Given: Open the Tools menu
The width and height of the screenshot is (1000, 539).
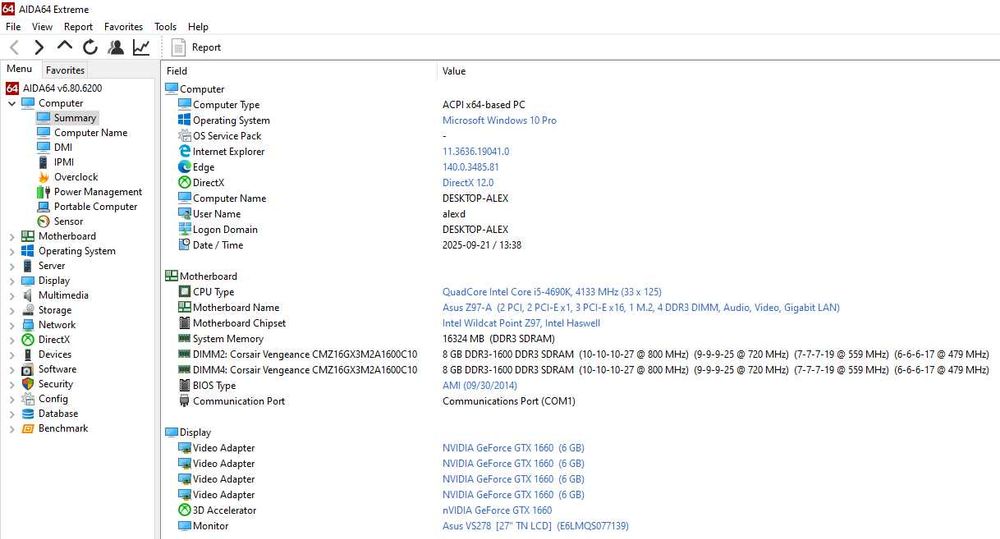Looking at the screenshot, I should 165,27.
